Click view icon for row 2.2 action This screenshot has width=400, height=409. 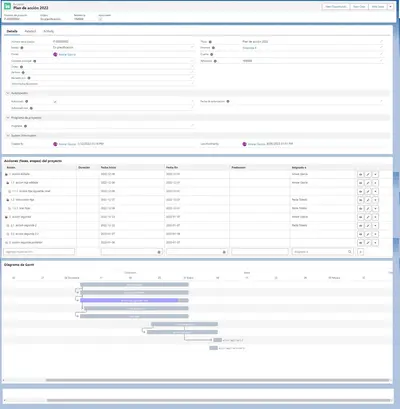coord(360,234)
